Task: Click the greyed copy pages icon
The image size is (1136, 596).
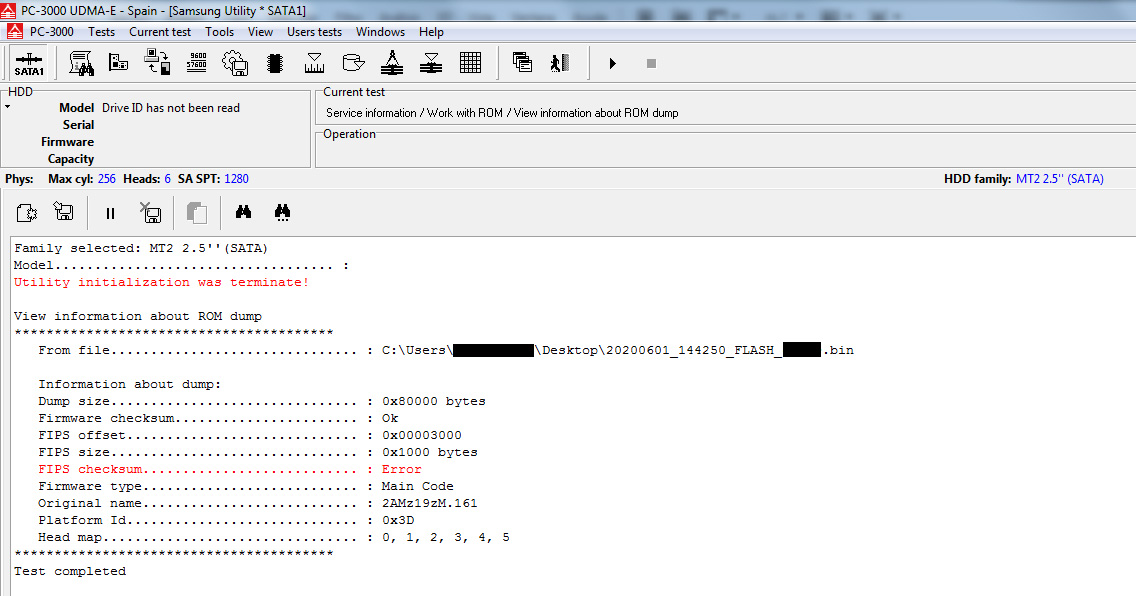Action: tap(196, 213)
